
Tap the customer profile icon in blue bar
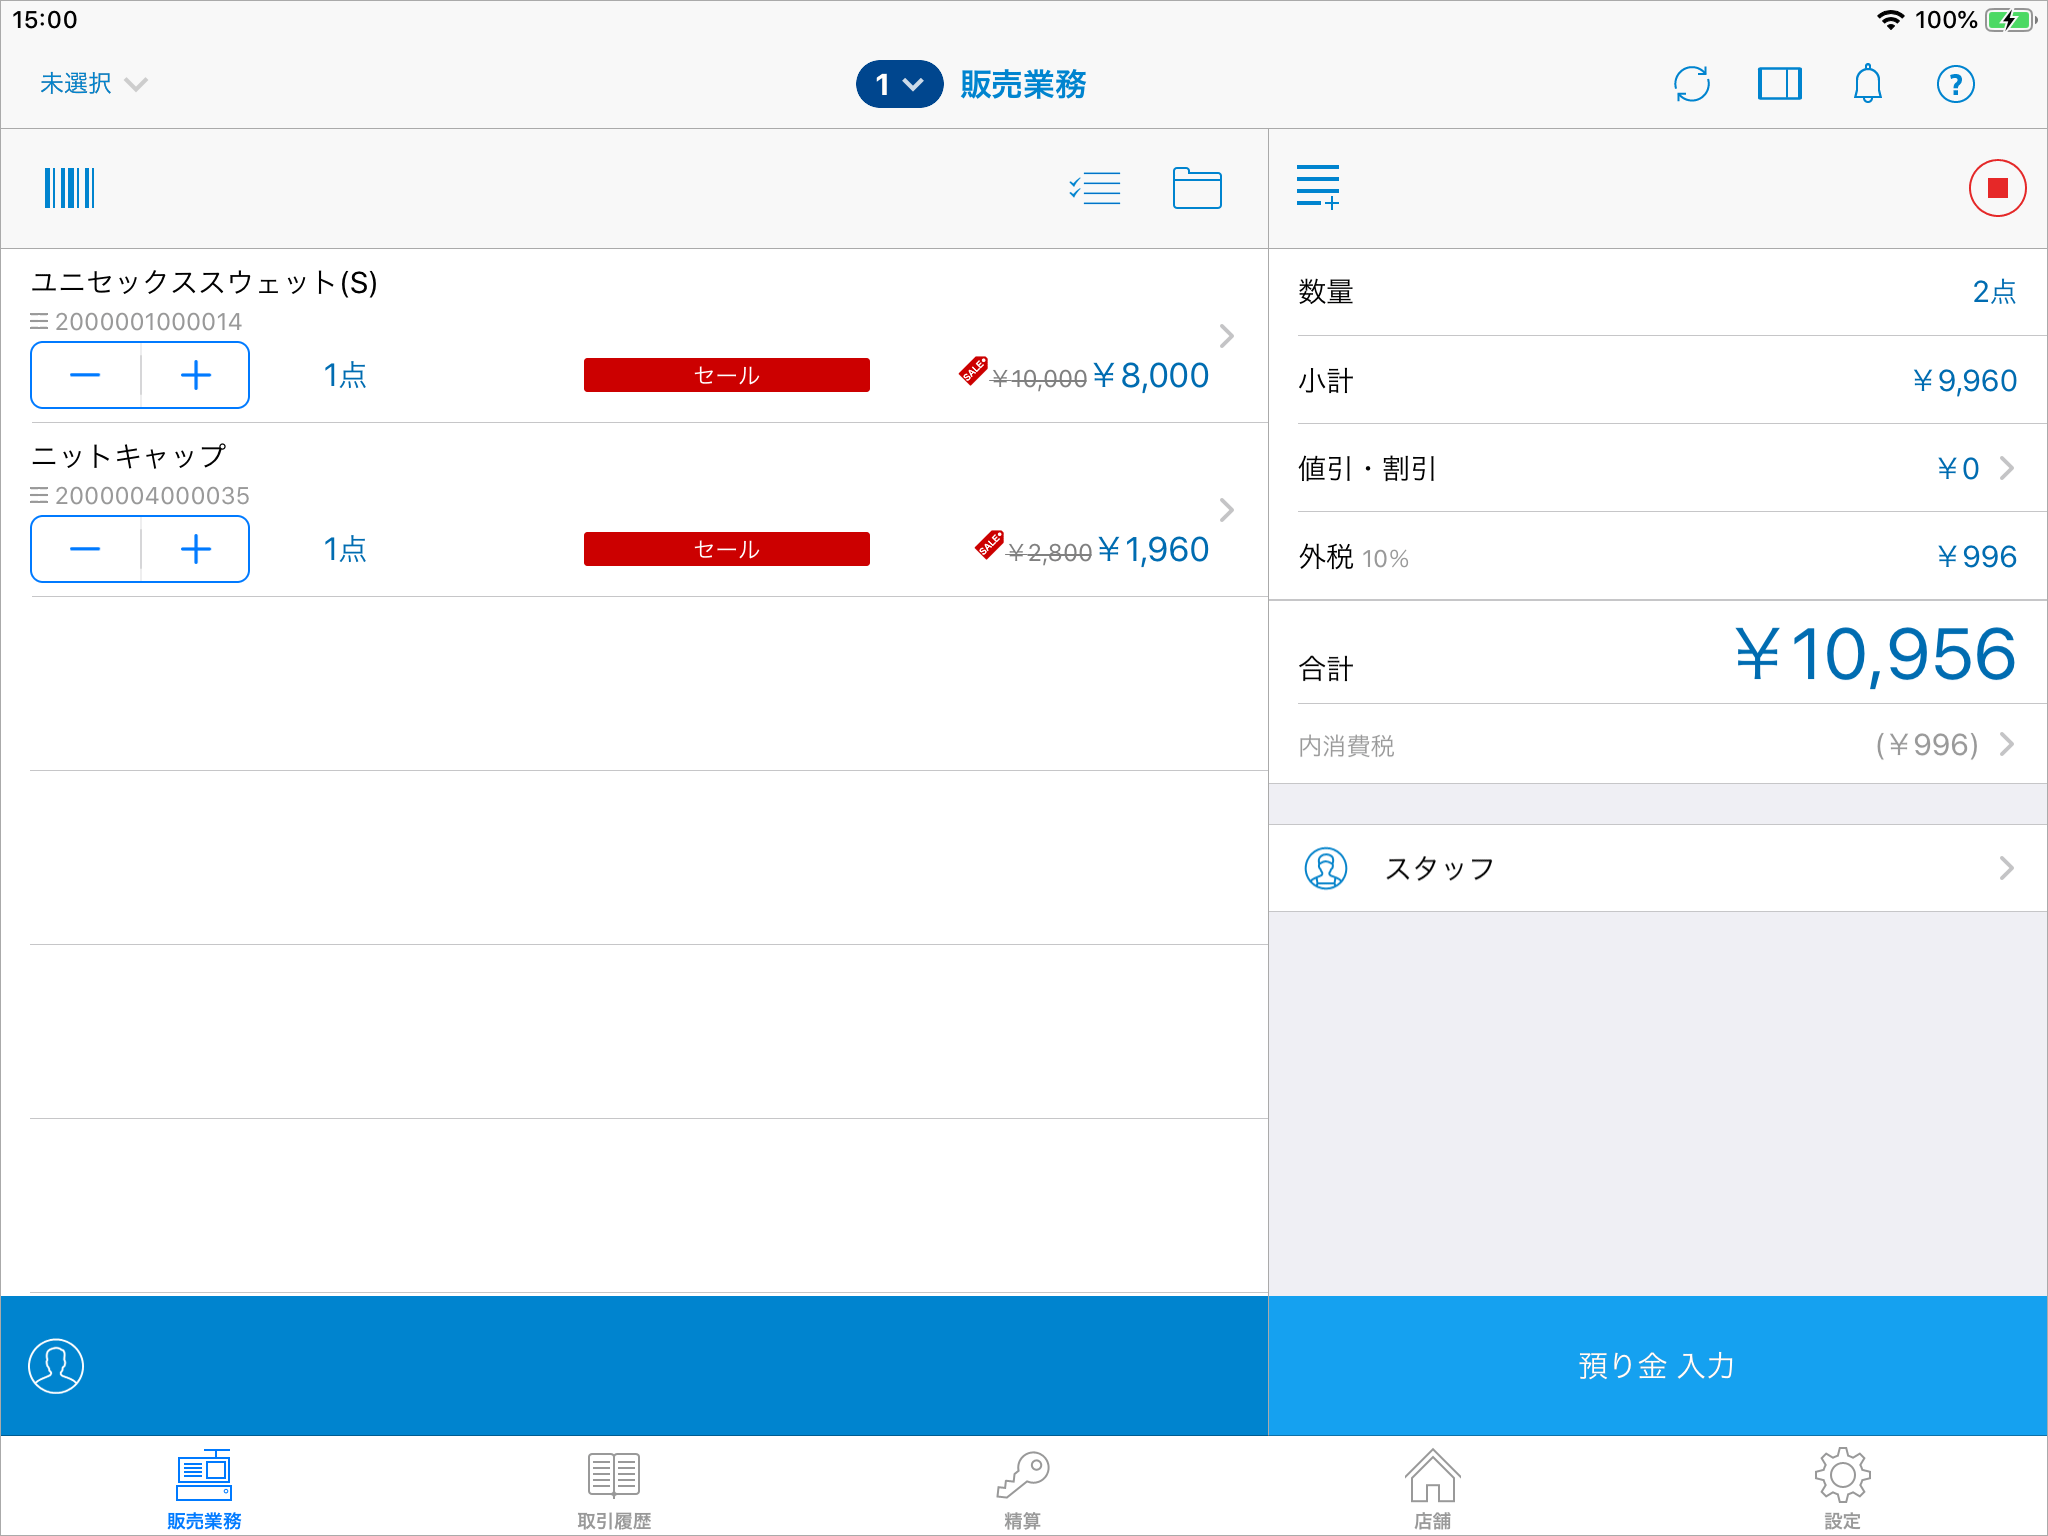56,1365
